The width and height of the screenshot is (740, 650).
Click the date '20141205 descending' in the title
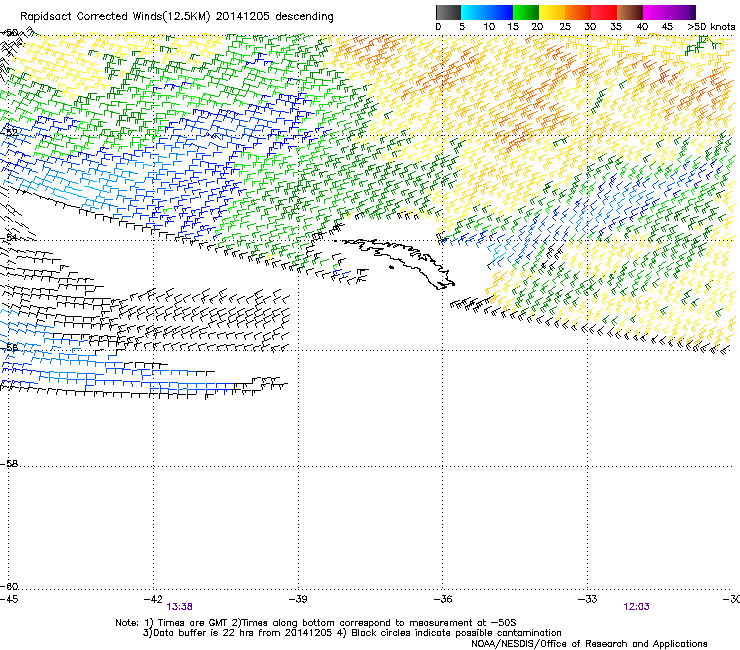click(275, 17)
